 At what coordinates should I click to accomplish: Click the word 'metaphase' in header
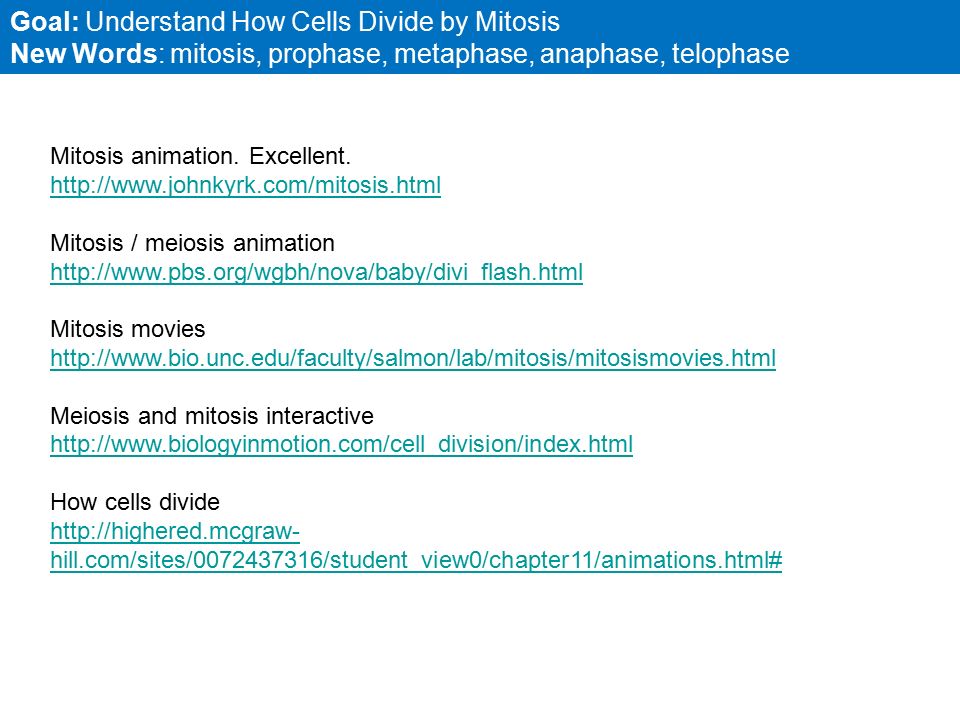pos(463,55)
